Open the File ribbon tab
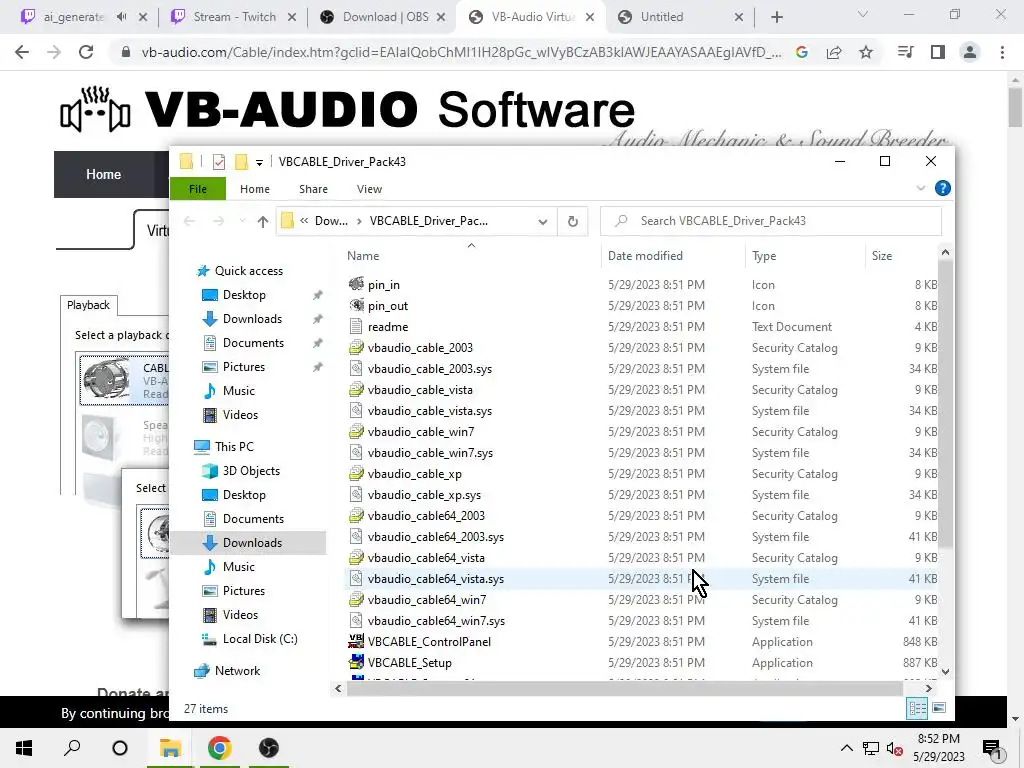The width and height of the screenshot is (1024, 768). click(198, 189)
